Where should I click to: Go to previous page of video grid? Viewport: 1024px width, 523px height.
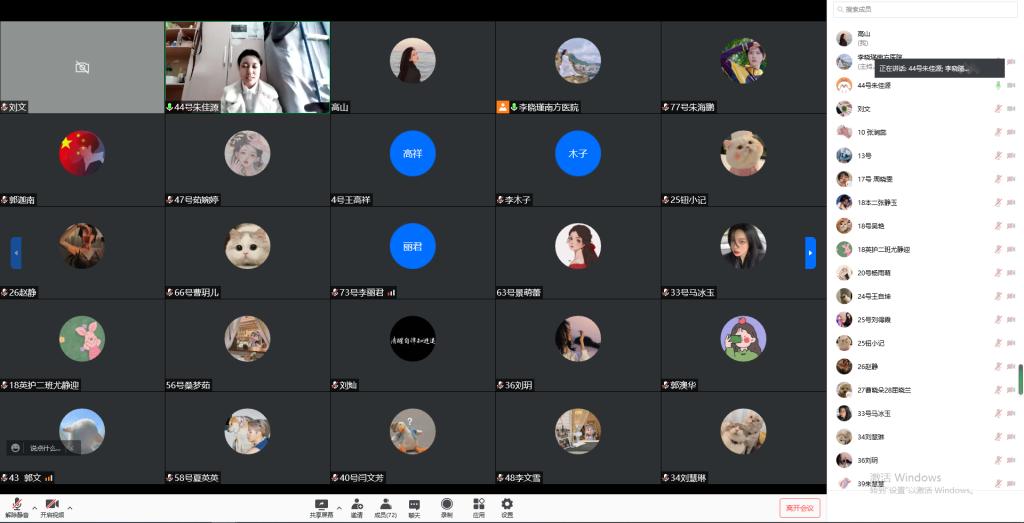click(16, 253)
